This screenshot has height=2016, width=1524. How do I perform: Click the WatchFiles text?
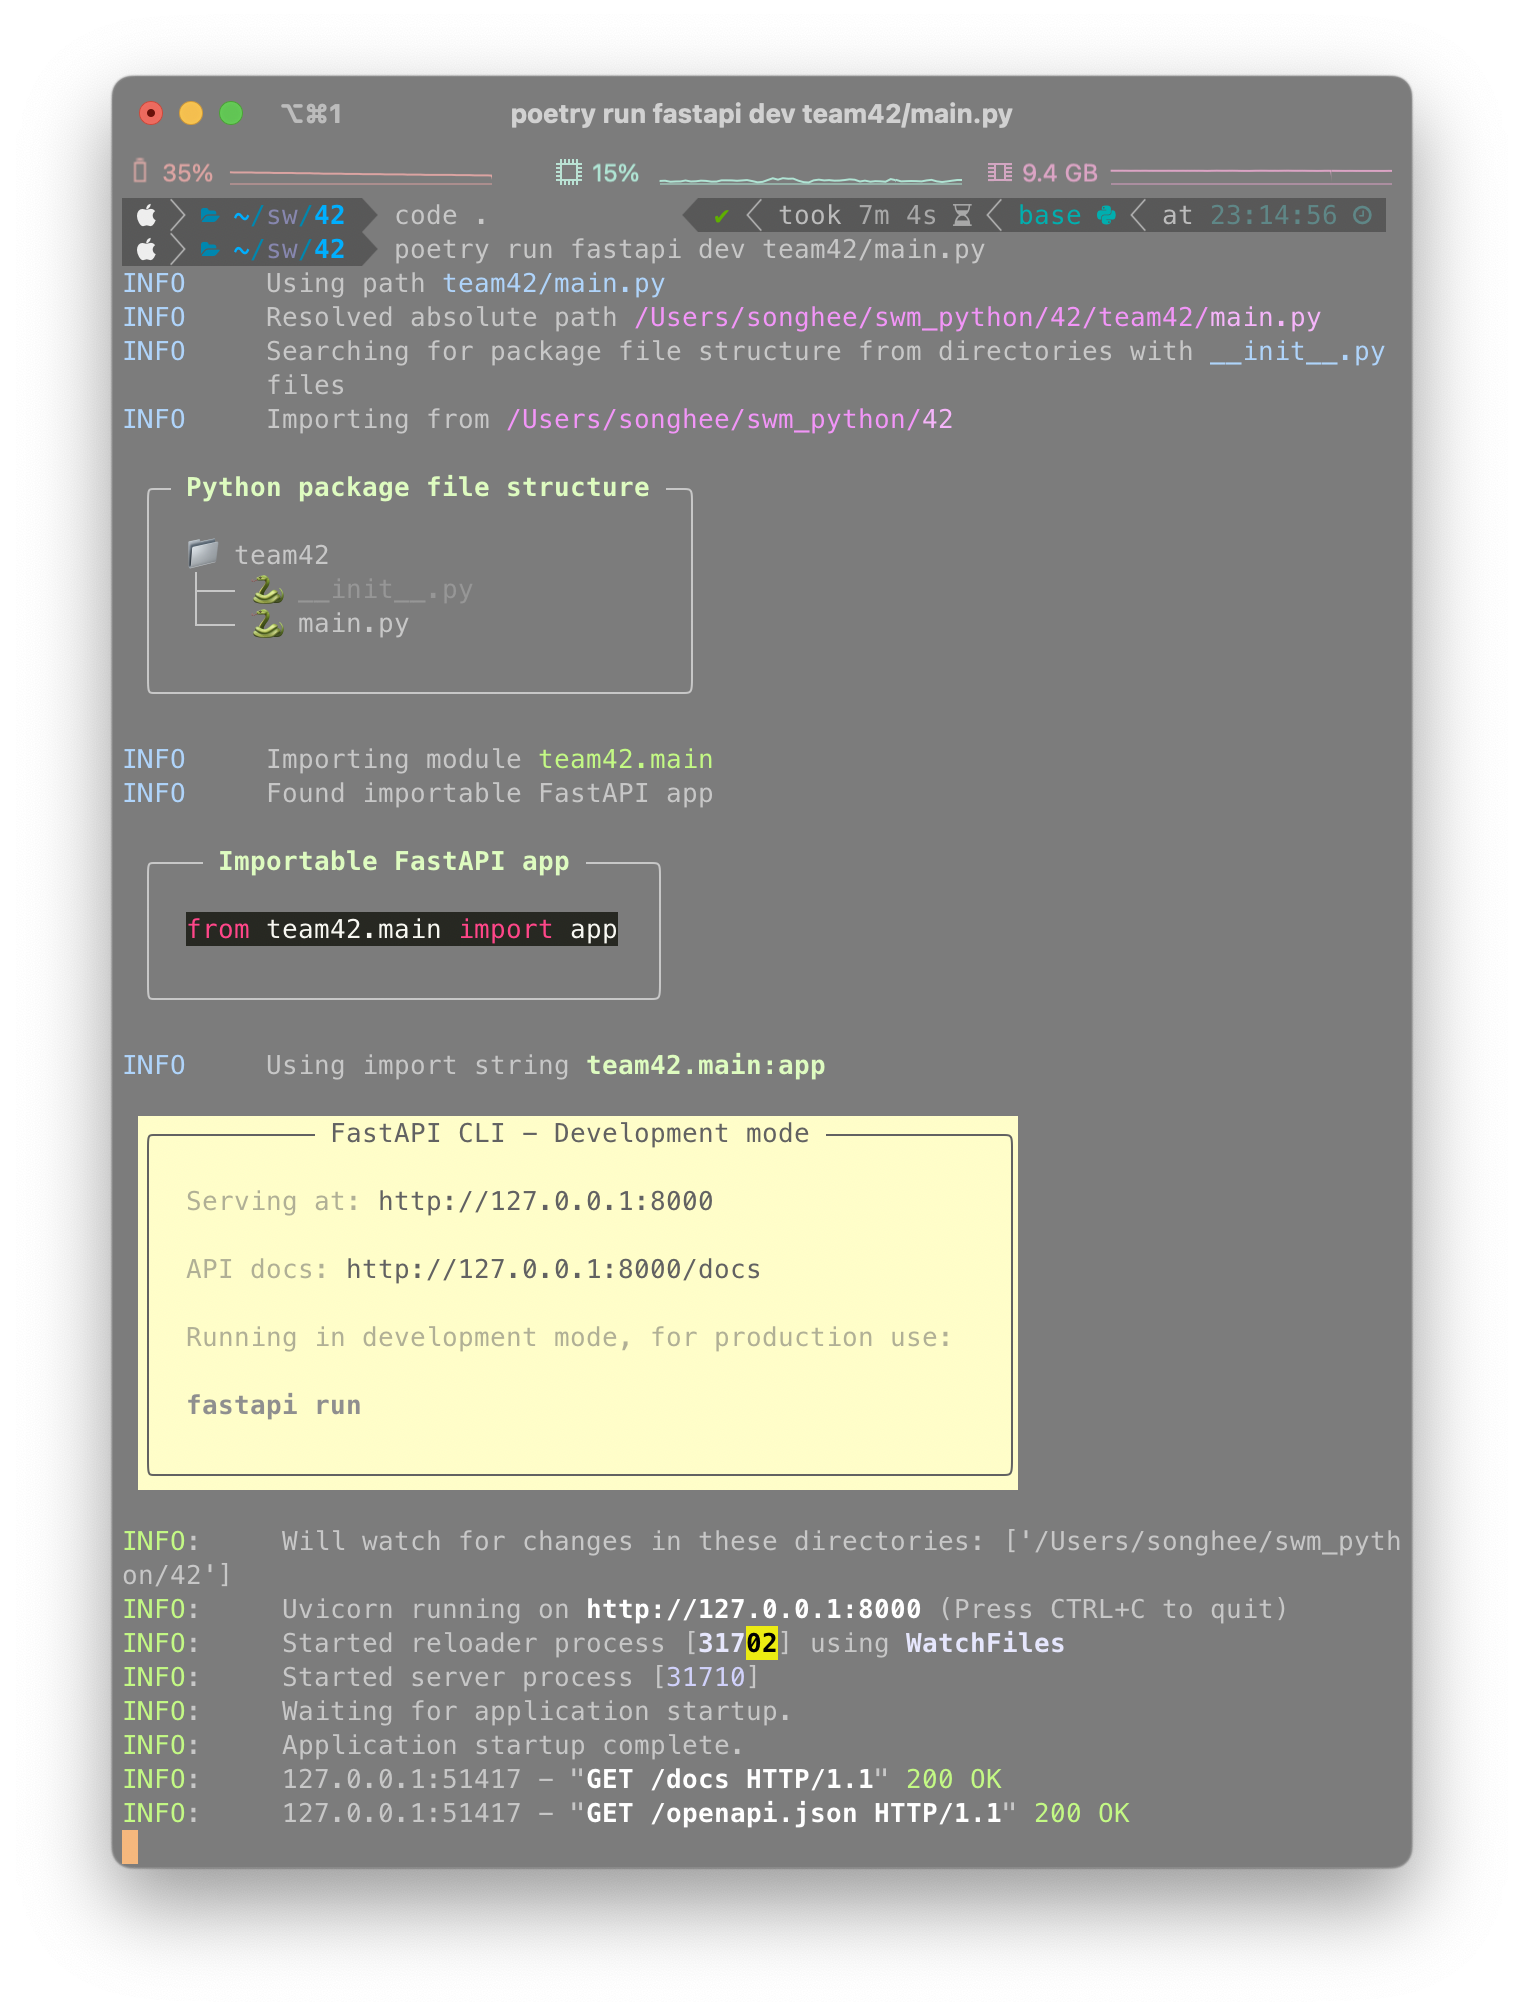click(985, 1643)
